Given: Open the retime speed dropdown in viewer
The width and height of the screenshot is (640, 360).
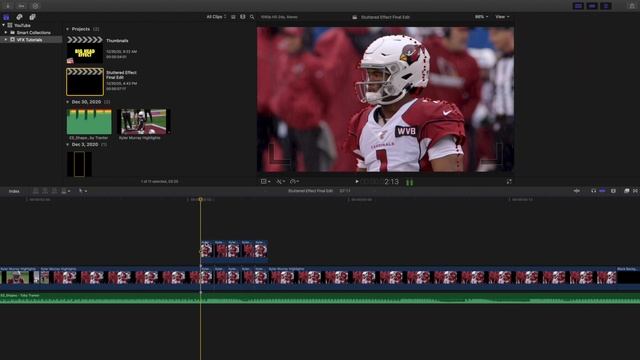Looking at the screenshot, I should coord(294,181).
